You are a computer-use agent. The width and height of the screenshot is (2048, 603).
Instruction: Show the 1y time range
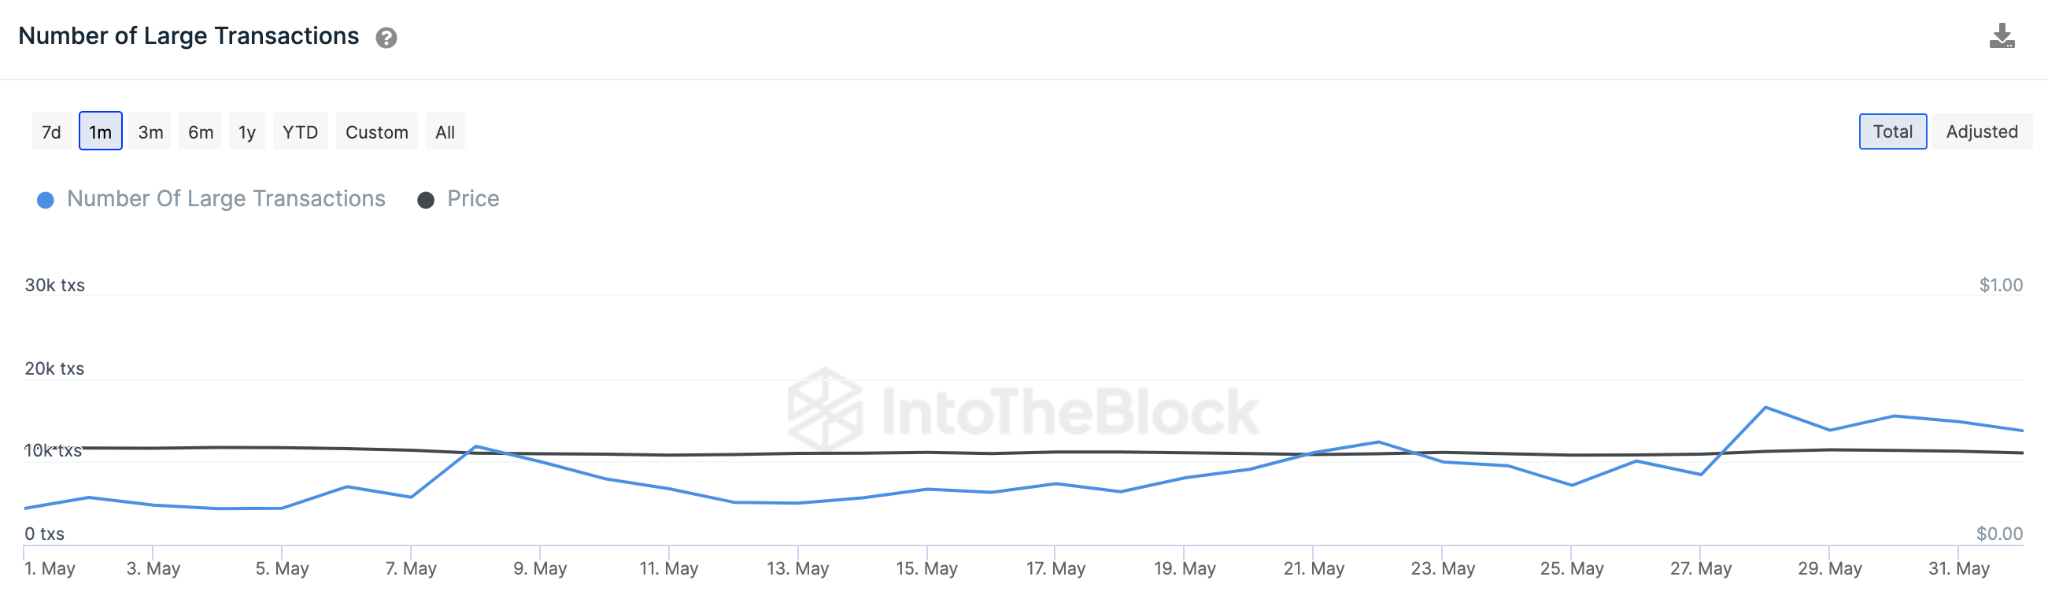[247, 132]
